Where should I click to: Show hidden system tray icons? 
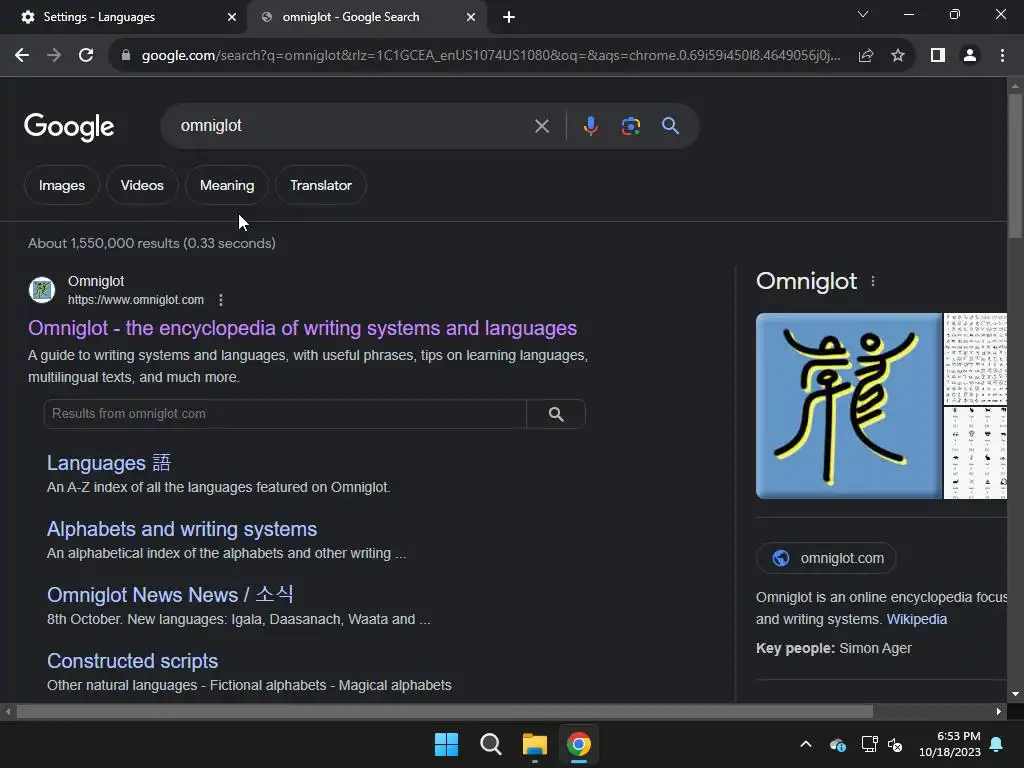806,744
